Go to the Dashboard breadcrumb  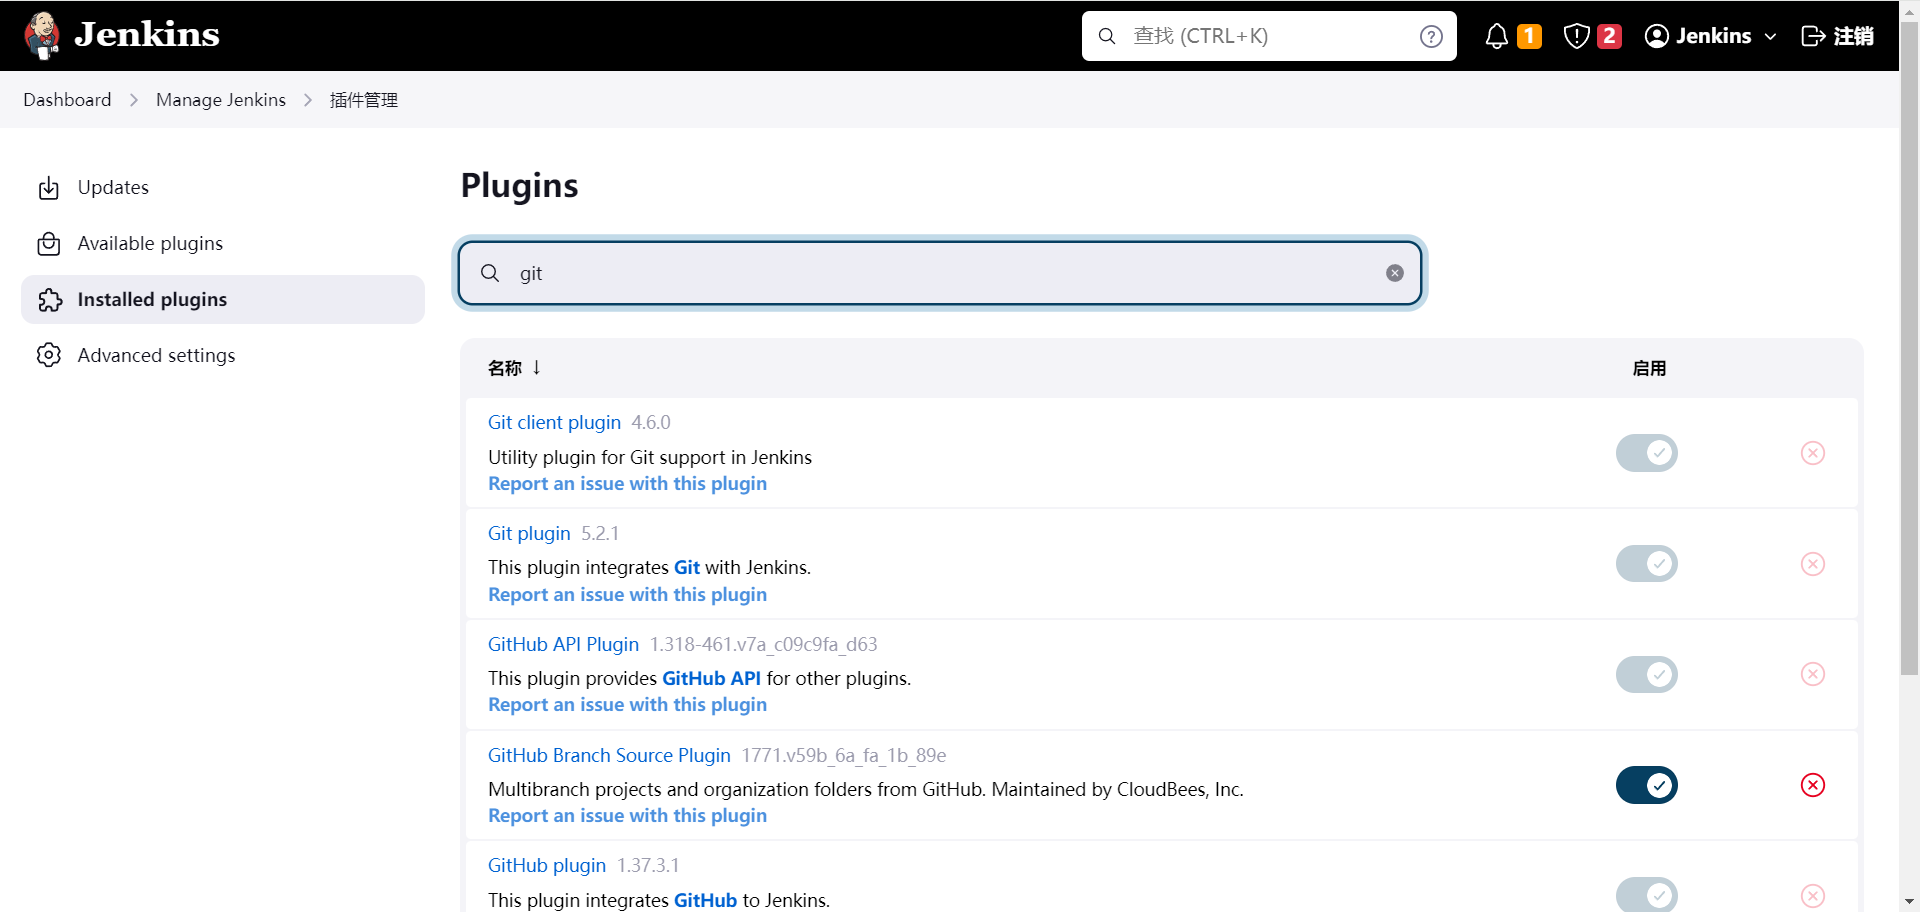pyautogui.click(x=67, y=100)
